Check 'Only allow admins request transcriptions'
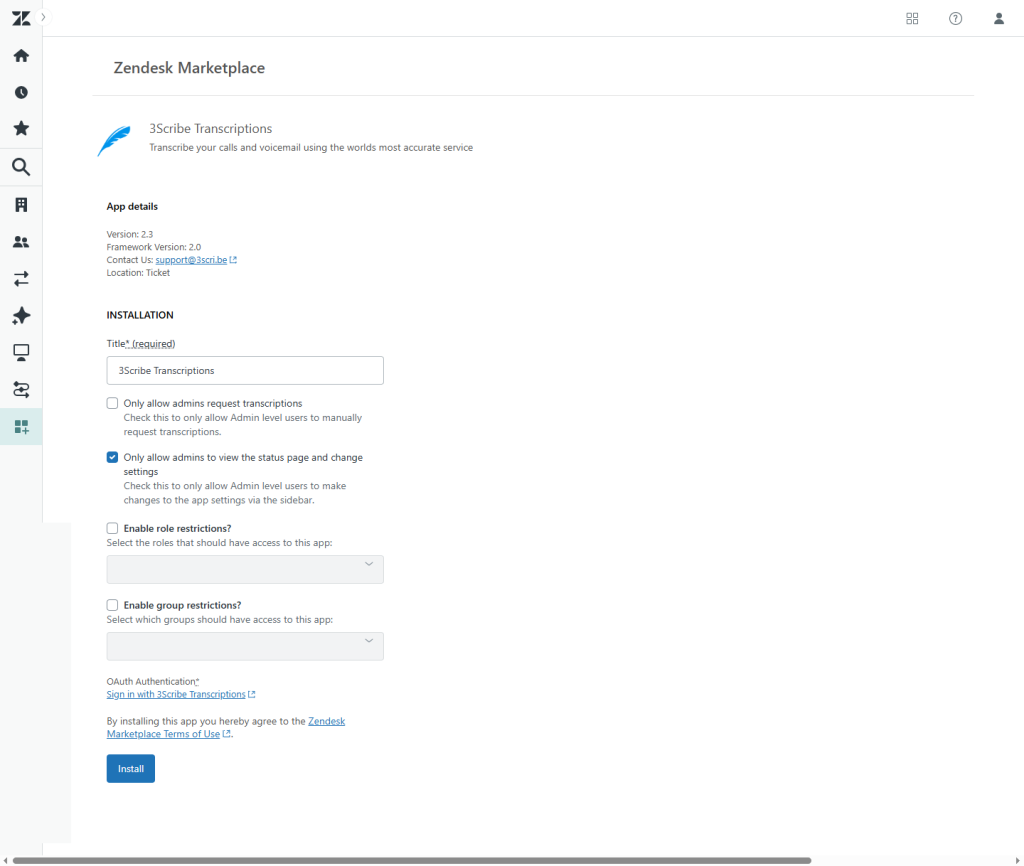This screenshot has height=866, width=1024. (x=112, y=403)
